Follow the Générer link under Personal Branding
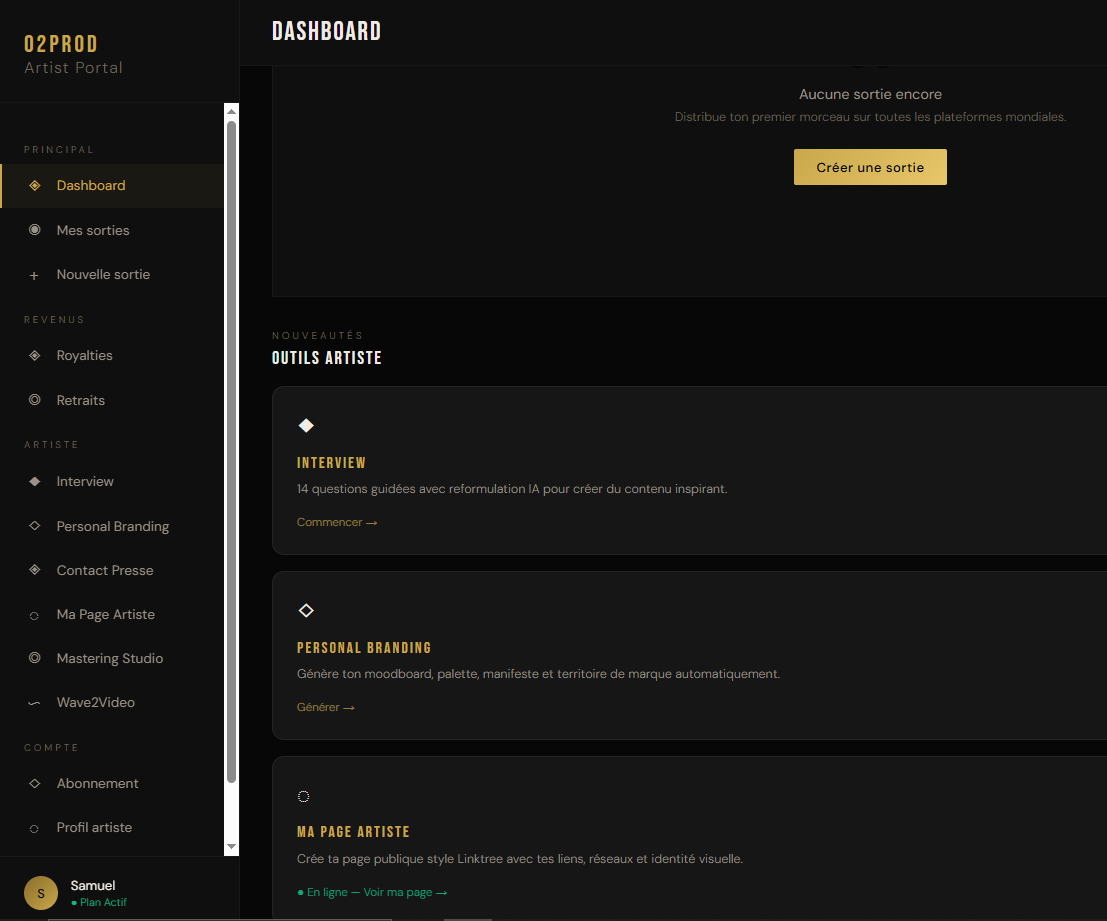The height and width of the screenshot is (921, 1107). 325,707
